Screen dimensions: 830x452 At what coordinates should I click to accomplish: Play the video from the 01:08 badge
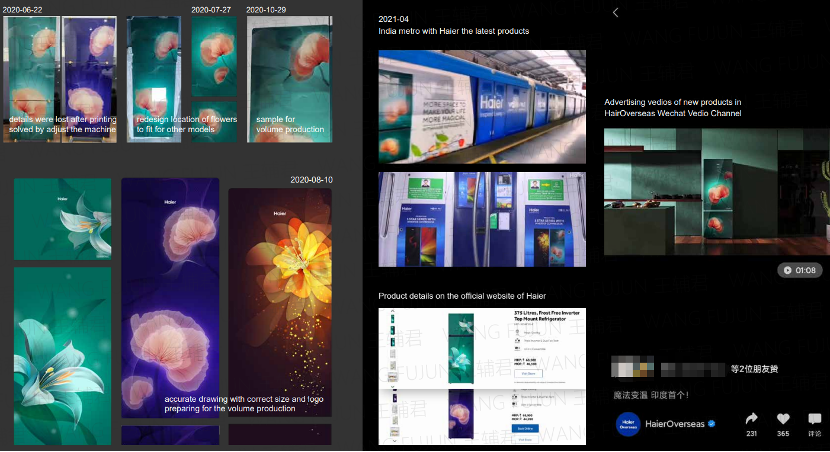[x=800, y=270]
